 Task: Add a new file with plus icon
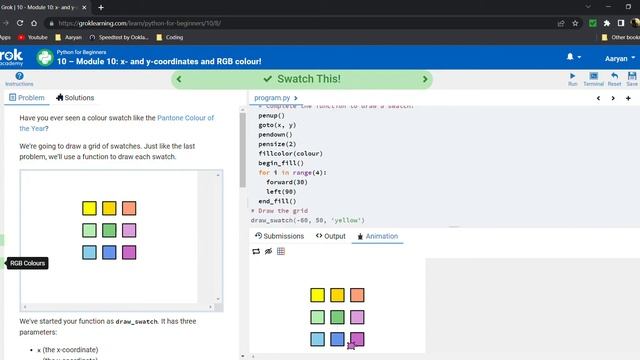[x=628, y=98]
